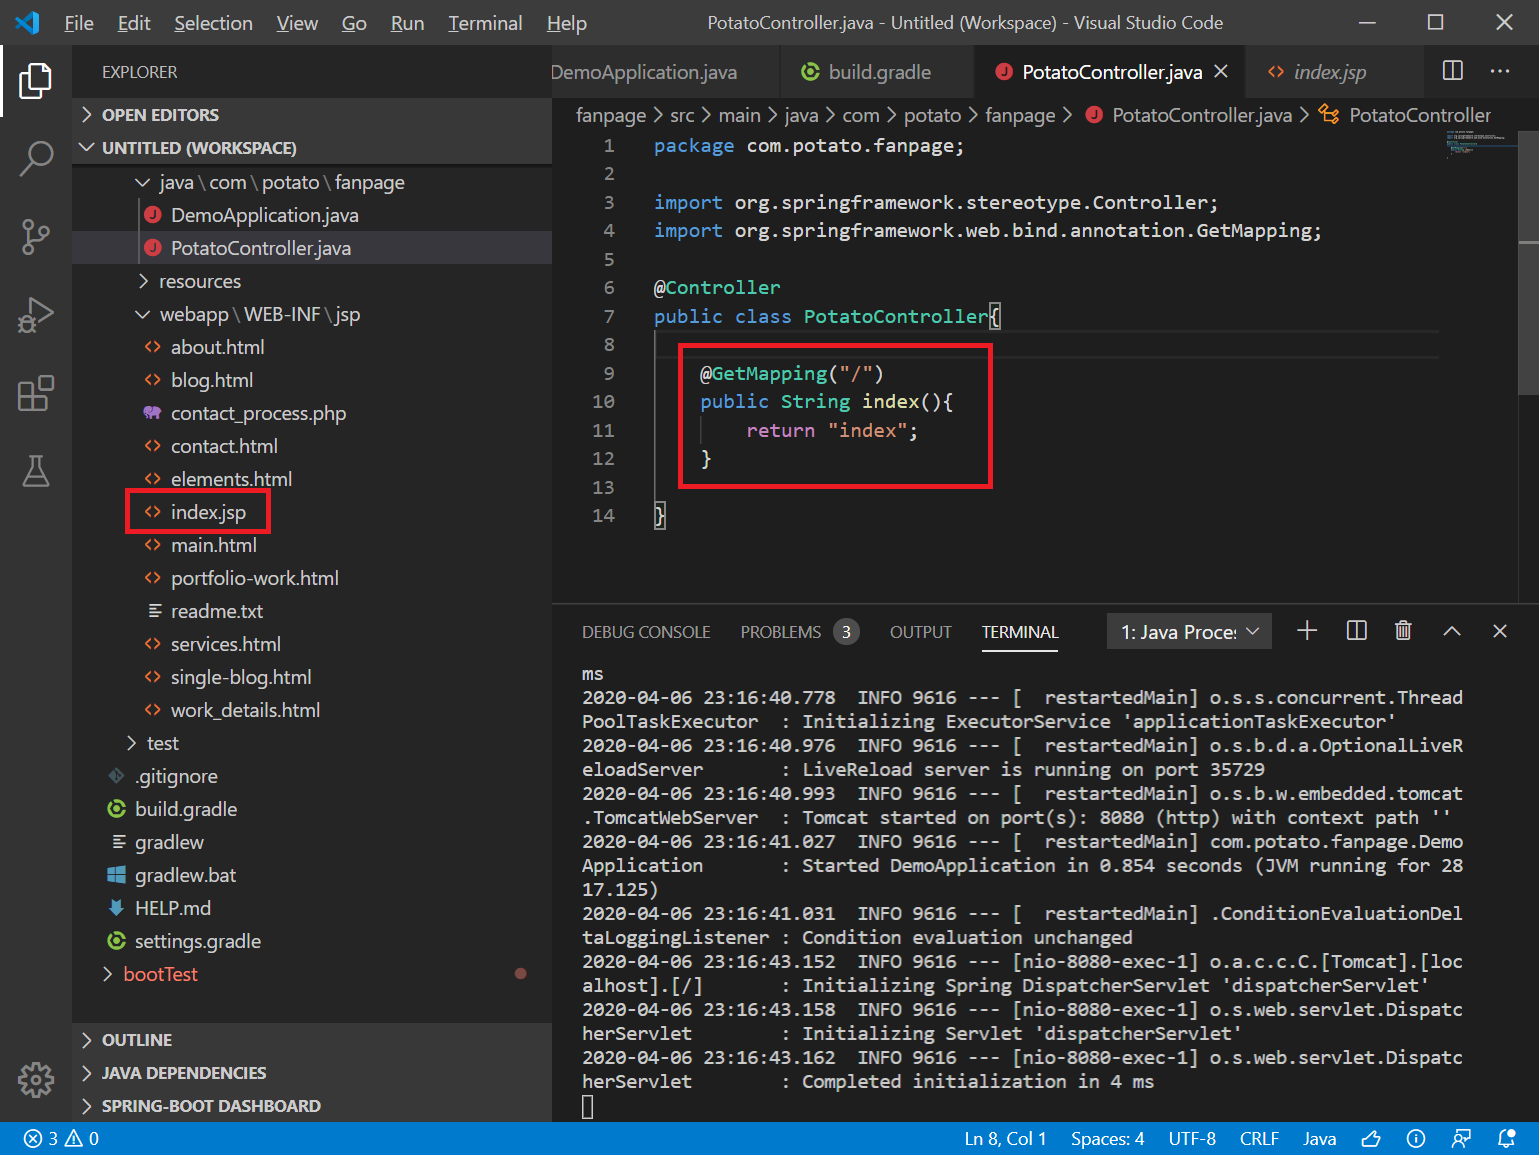Open the Go menu

(354, 23)
